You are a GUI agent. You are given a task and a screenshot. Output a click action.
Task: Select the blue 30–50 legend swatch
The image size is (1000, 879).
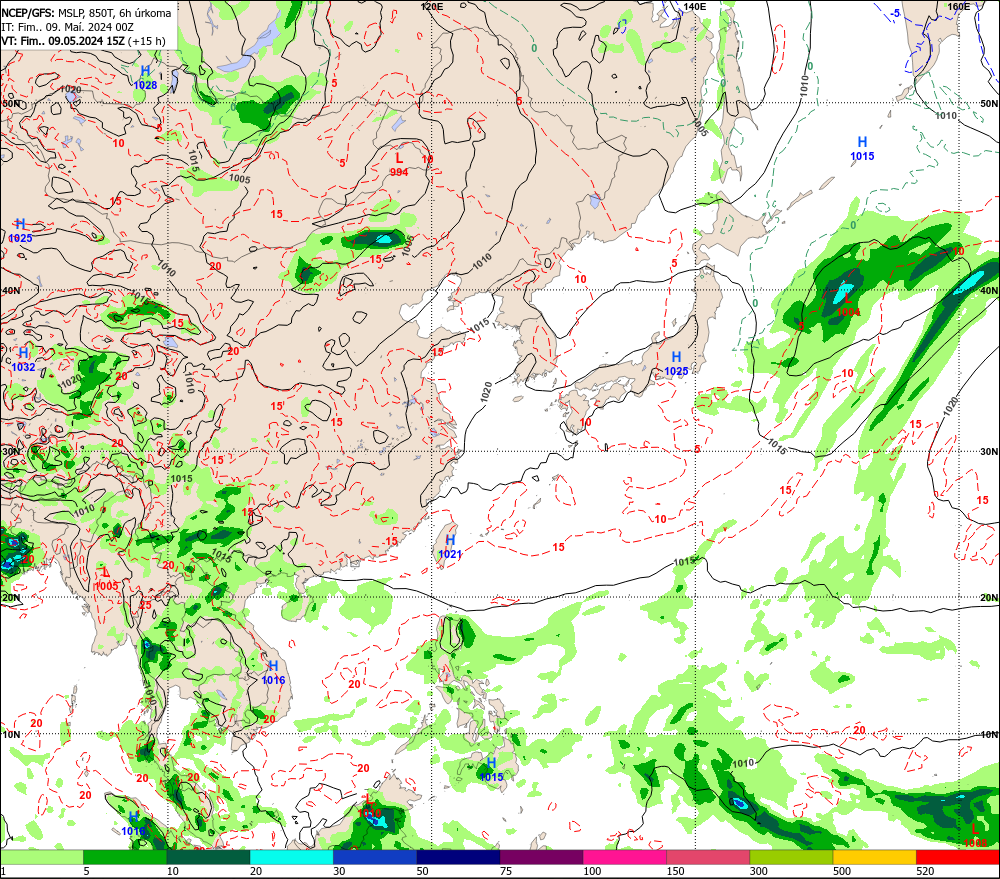pos(375,857)
